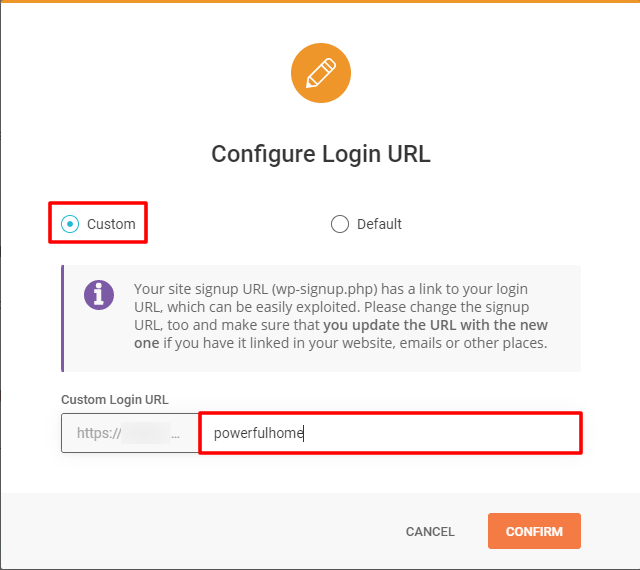This screenshot has height=570, width=640.
Task: Click the orange strip atop the dialog
Action: click(320, 1)
